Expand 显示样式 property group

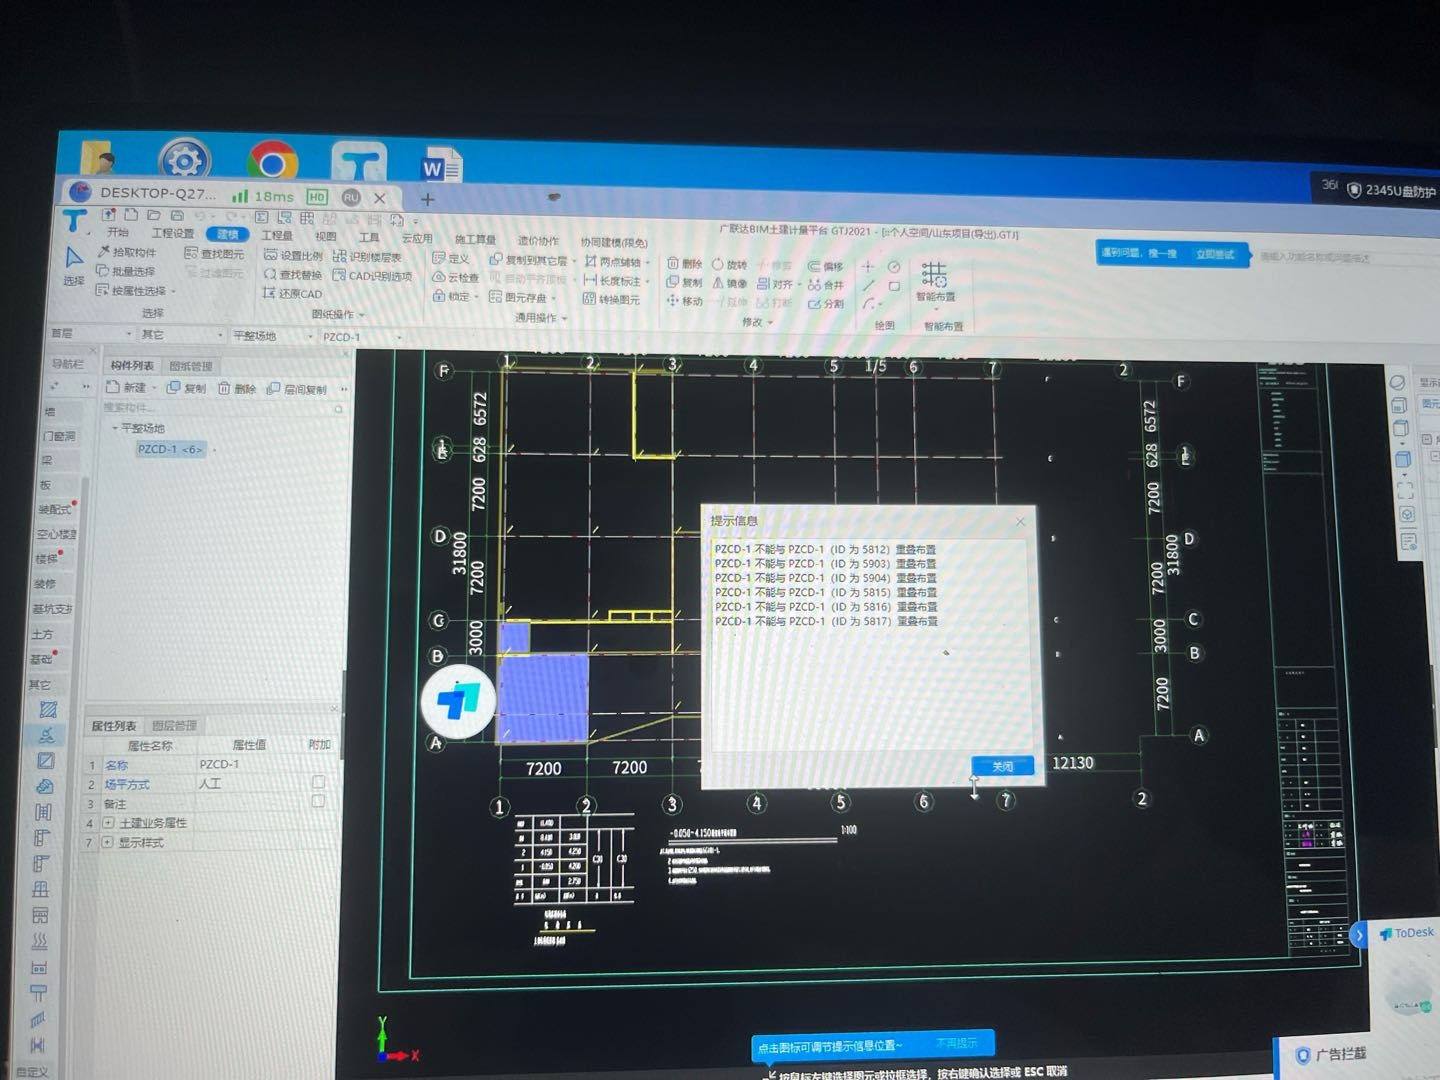click(107, 843)
